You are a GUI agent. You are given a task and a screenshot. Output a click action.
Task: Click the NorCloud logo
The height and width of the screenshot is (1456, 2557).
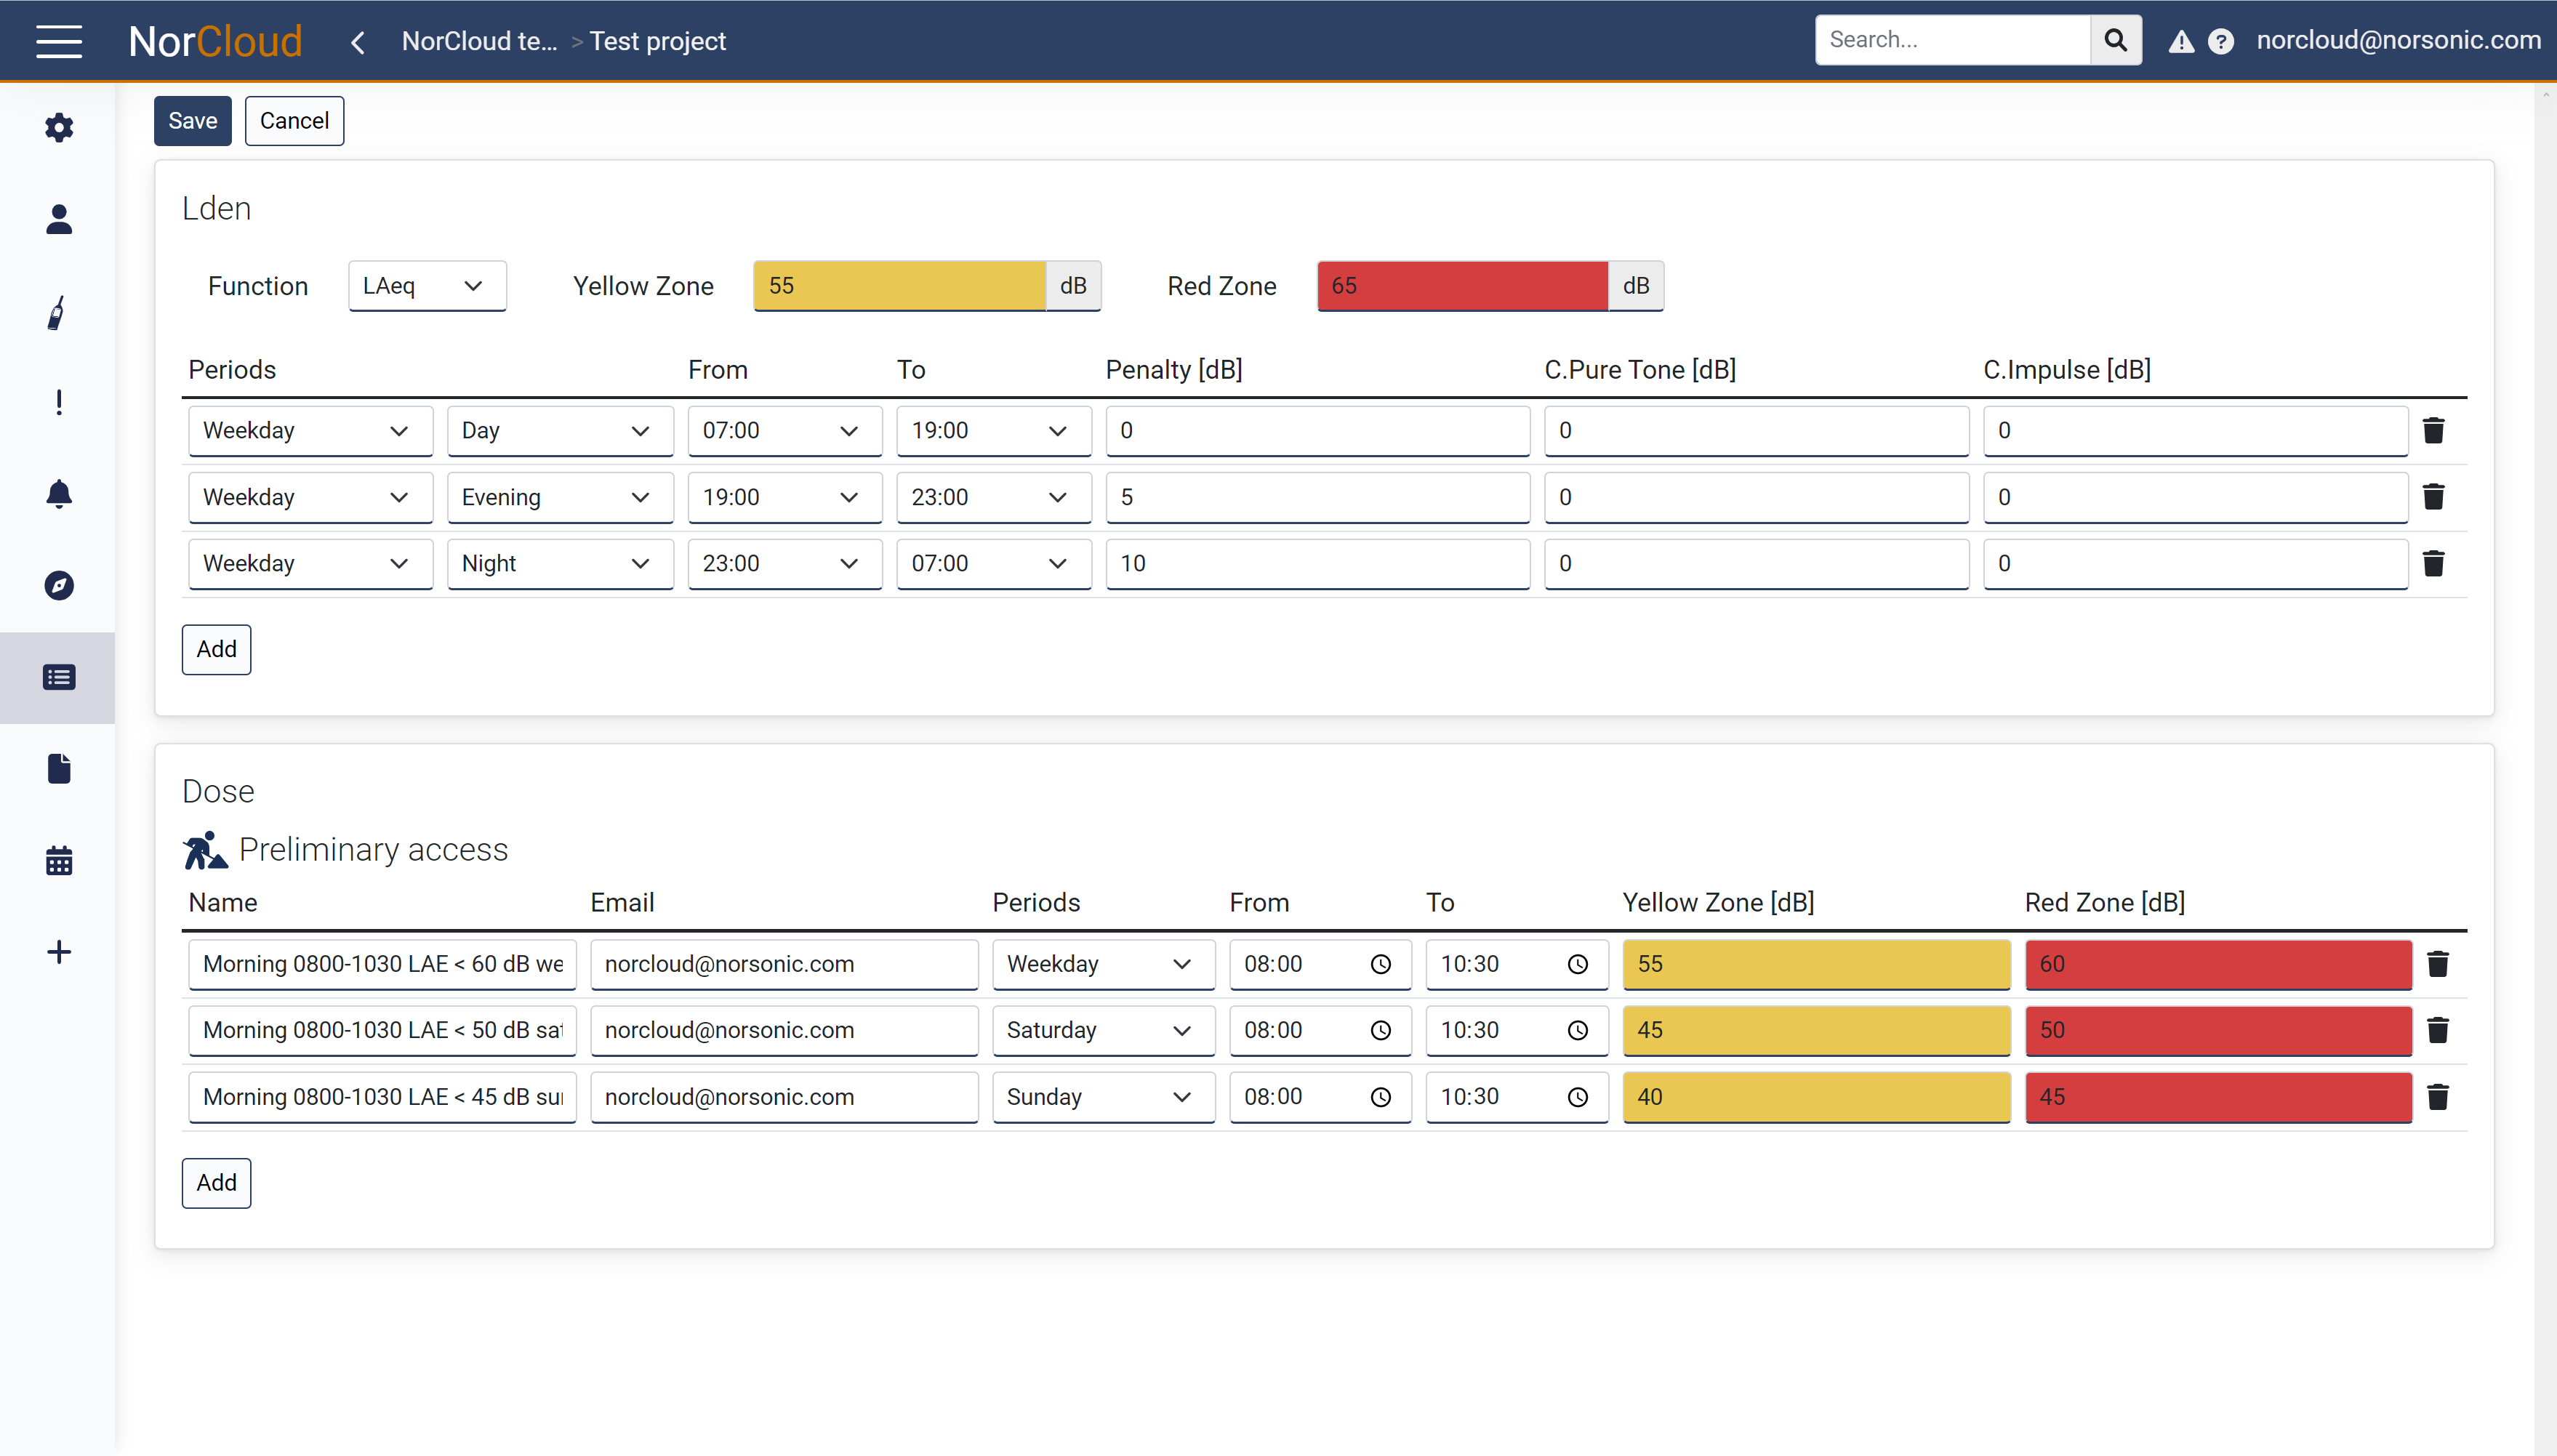(215, 41)
